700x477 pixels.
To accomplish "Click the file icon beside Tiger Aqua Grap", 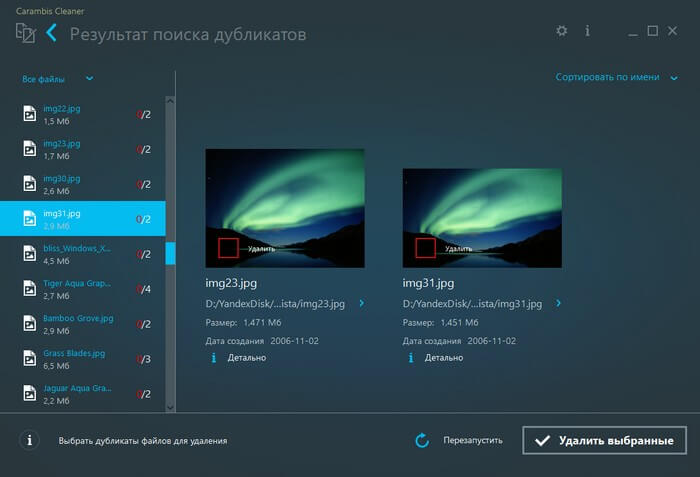I will click(x=29, y=289).
